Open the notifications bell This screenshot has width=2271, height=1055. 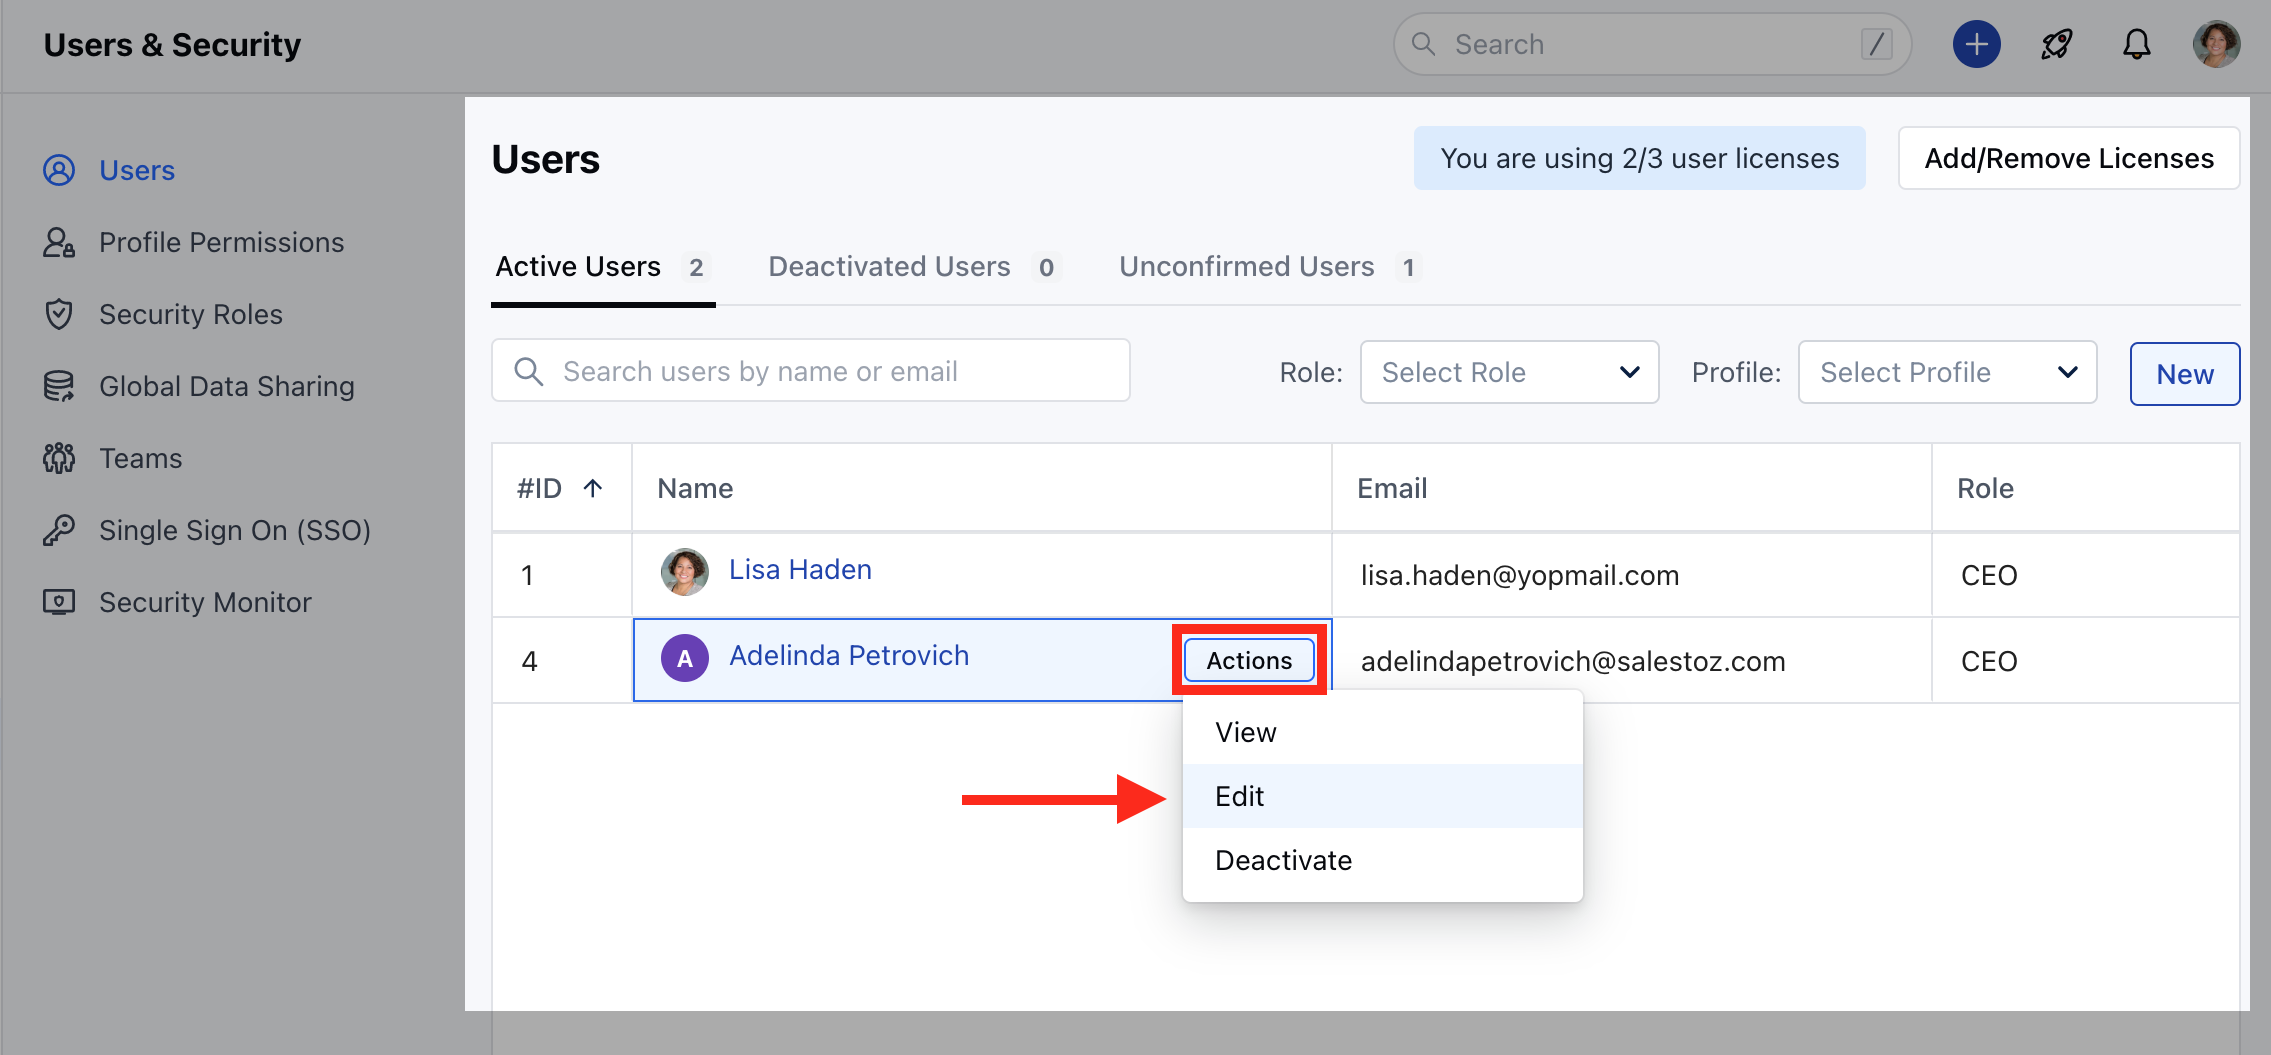[x=2136, y=44]
